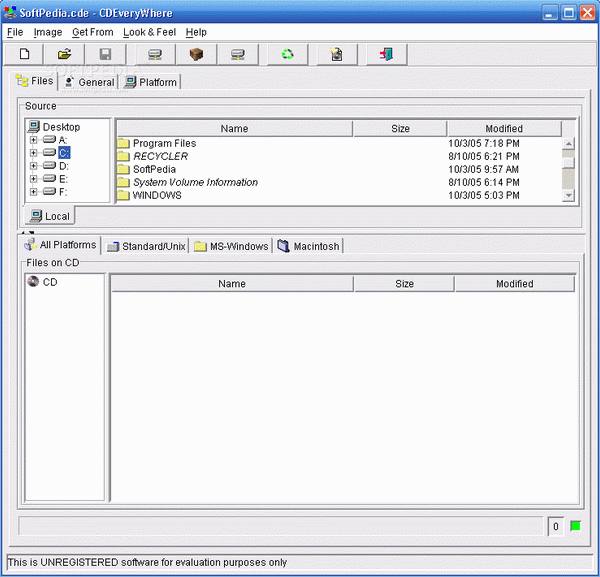The height and width of the screenshot is (577, 600).
Task: Select the A: drive label
Action: (x=63, y=140)
